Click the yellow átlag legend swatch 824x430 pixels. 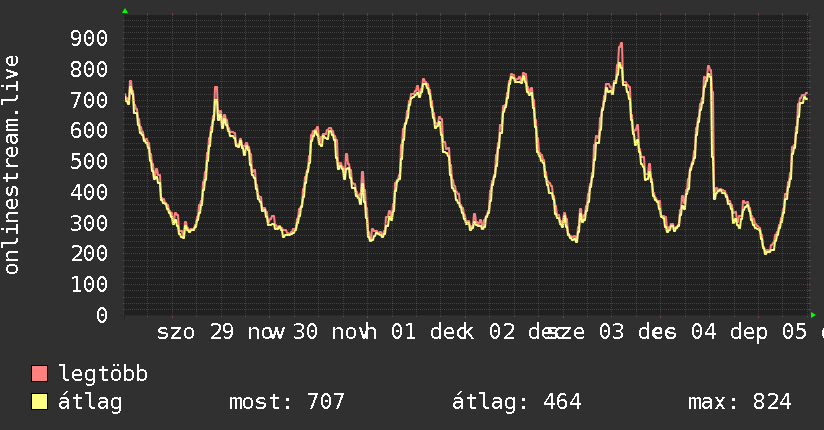(x=39, y=402)
